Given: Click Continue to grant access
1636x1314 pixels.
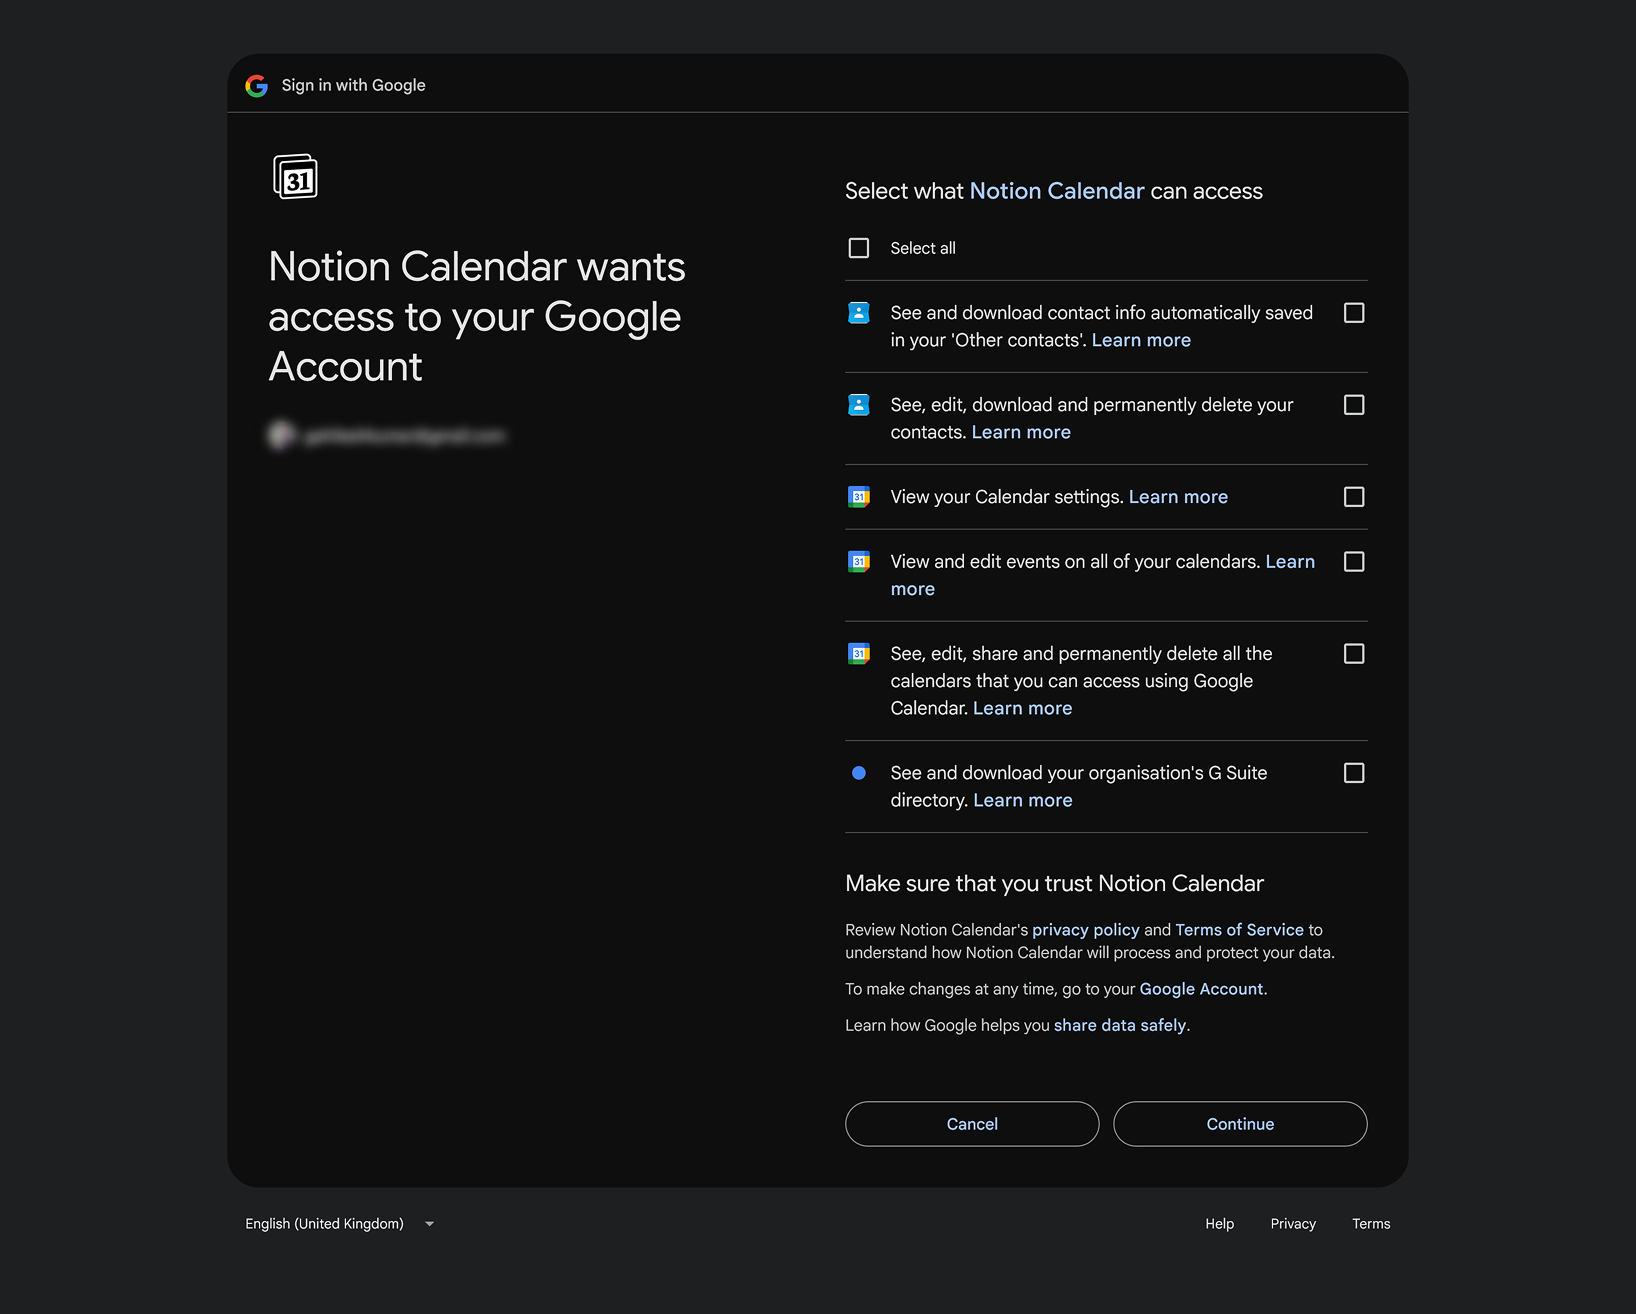Looking at the screenshot, I should 1240,1124.
